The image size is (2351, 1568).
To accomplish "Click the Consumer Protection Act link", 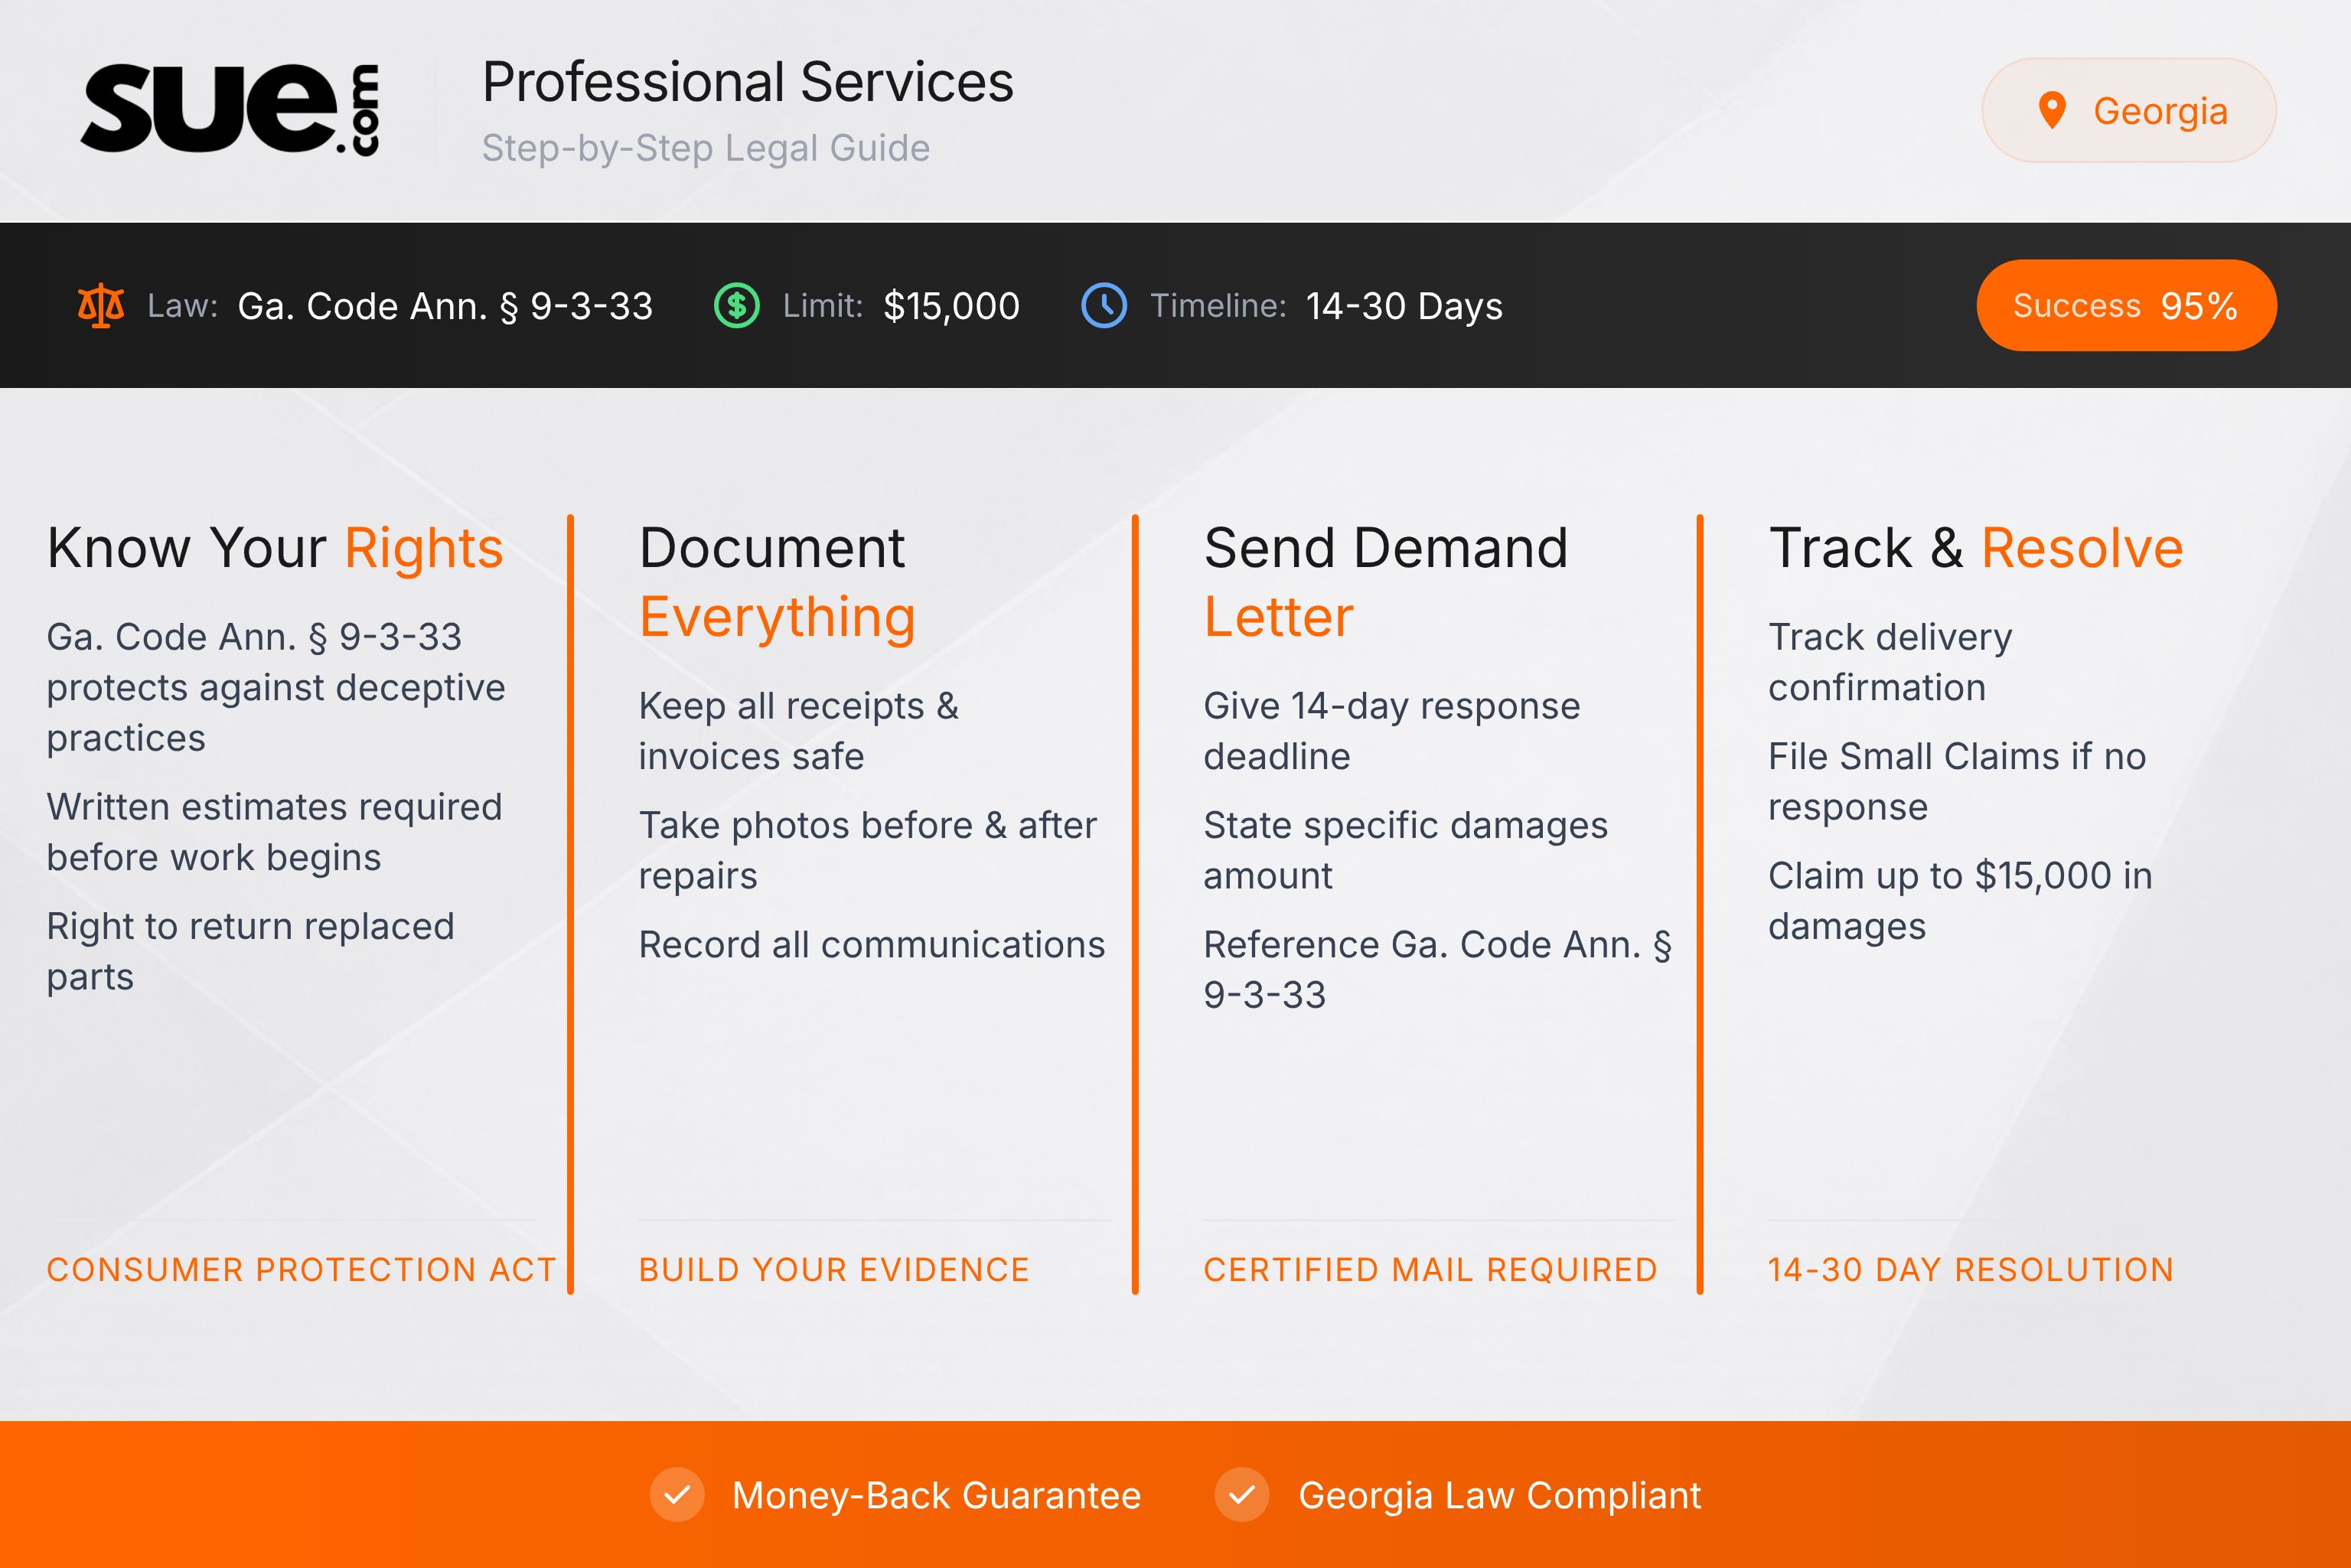I will pos(301,1269).
